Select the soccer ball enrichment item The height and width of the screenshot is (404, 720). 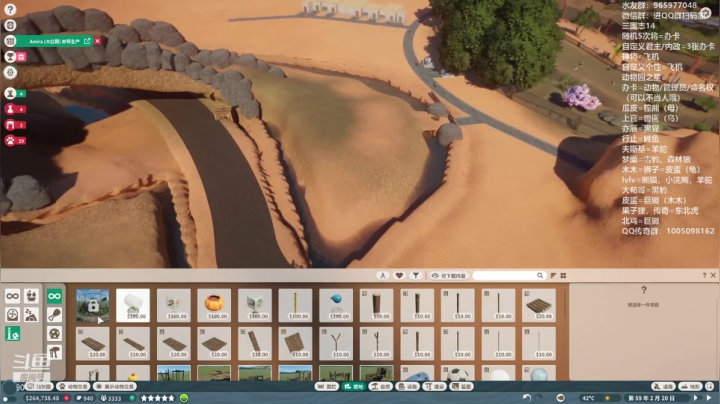point(457,373)
